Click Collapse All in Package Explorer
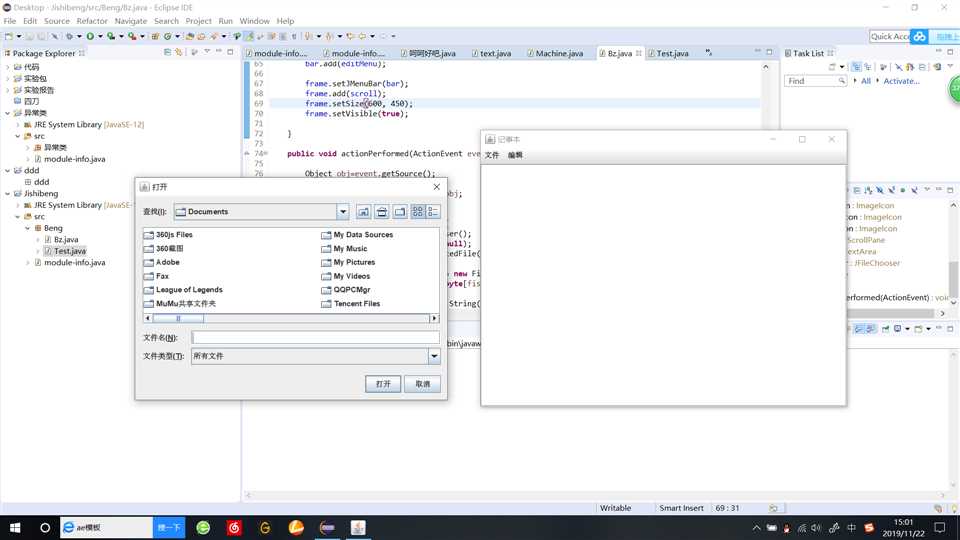Screen dimensions: 960x540 pos(167,53)
